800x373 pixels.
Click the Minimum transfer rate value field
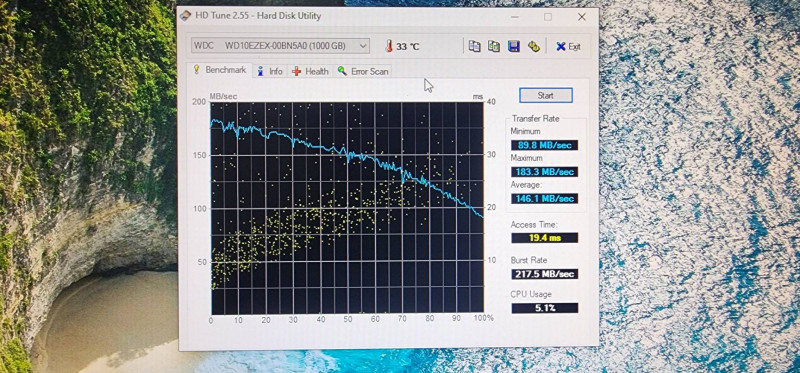click(x=544, y=145)
